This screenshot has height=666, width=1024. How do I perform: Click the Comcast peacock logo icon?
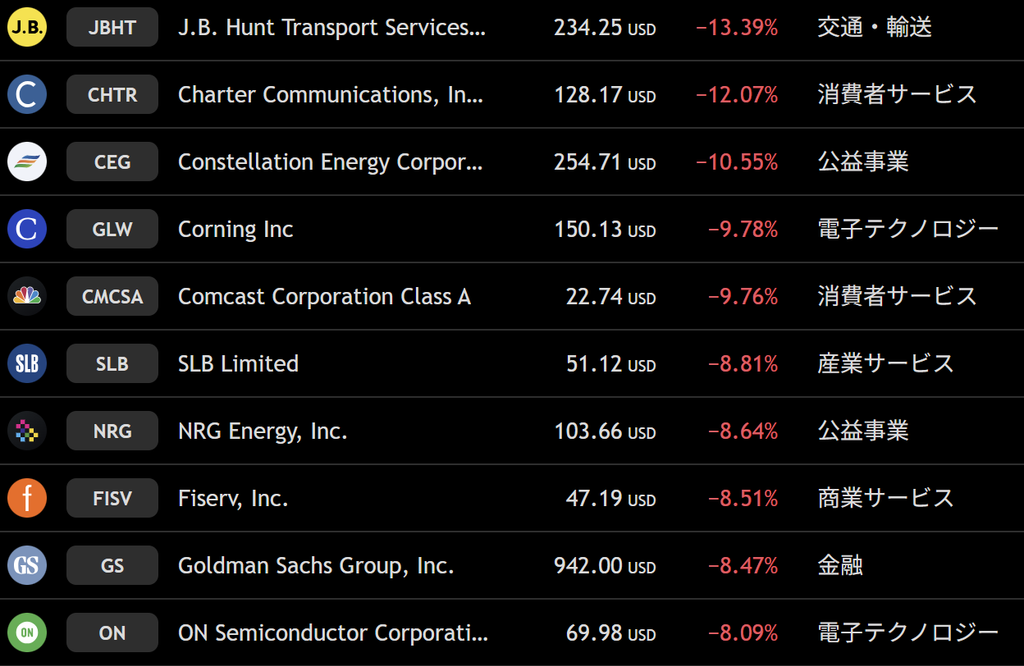27,296
